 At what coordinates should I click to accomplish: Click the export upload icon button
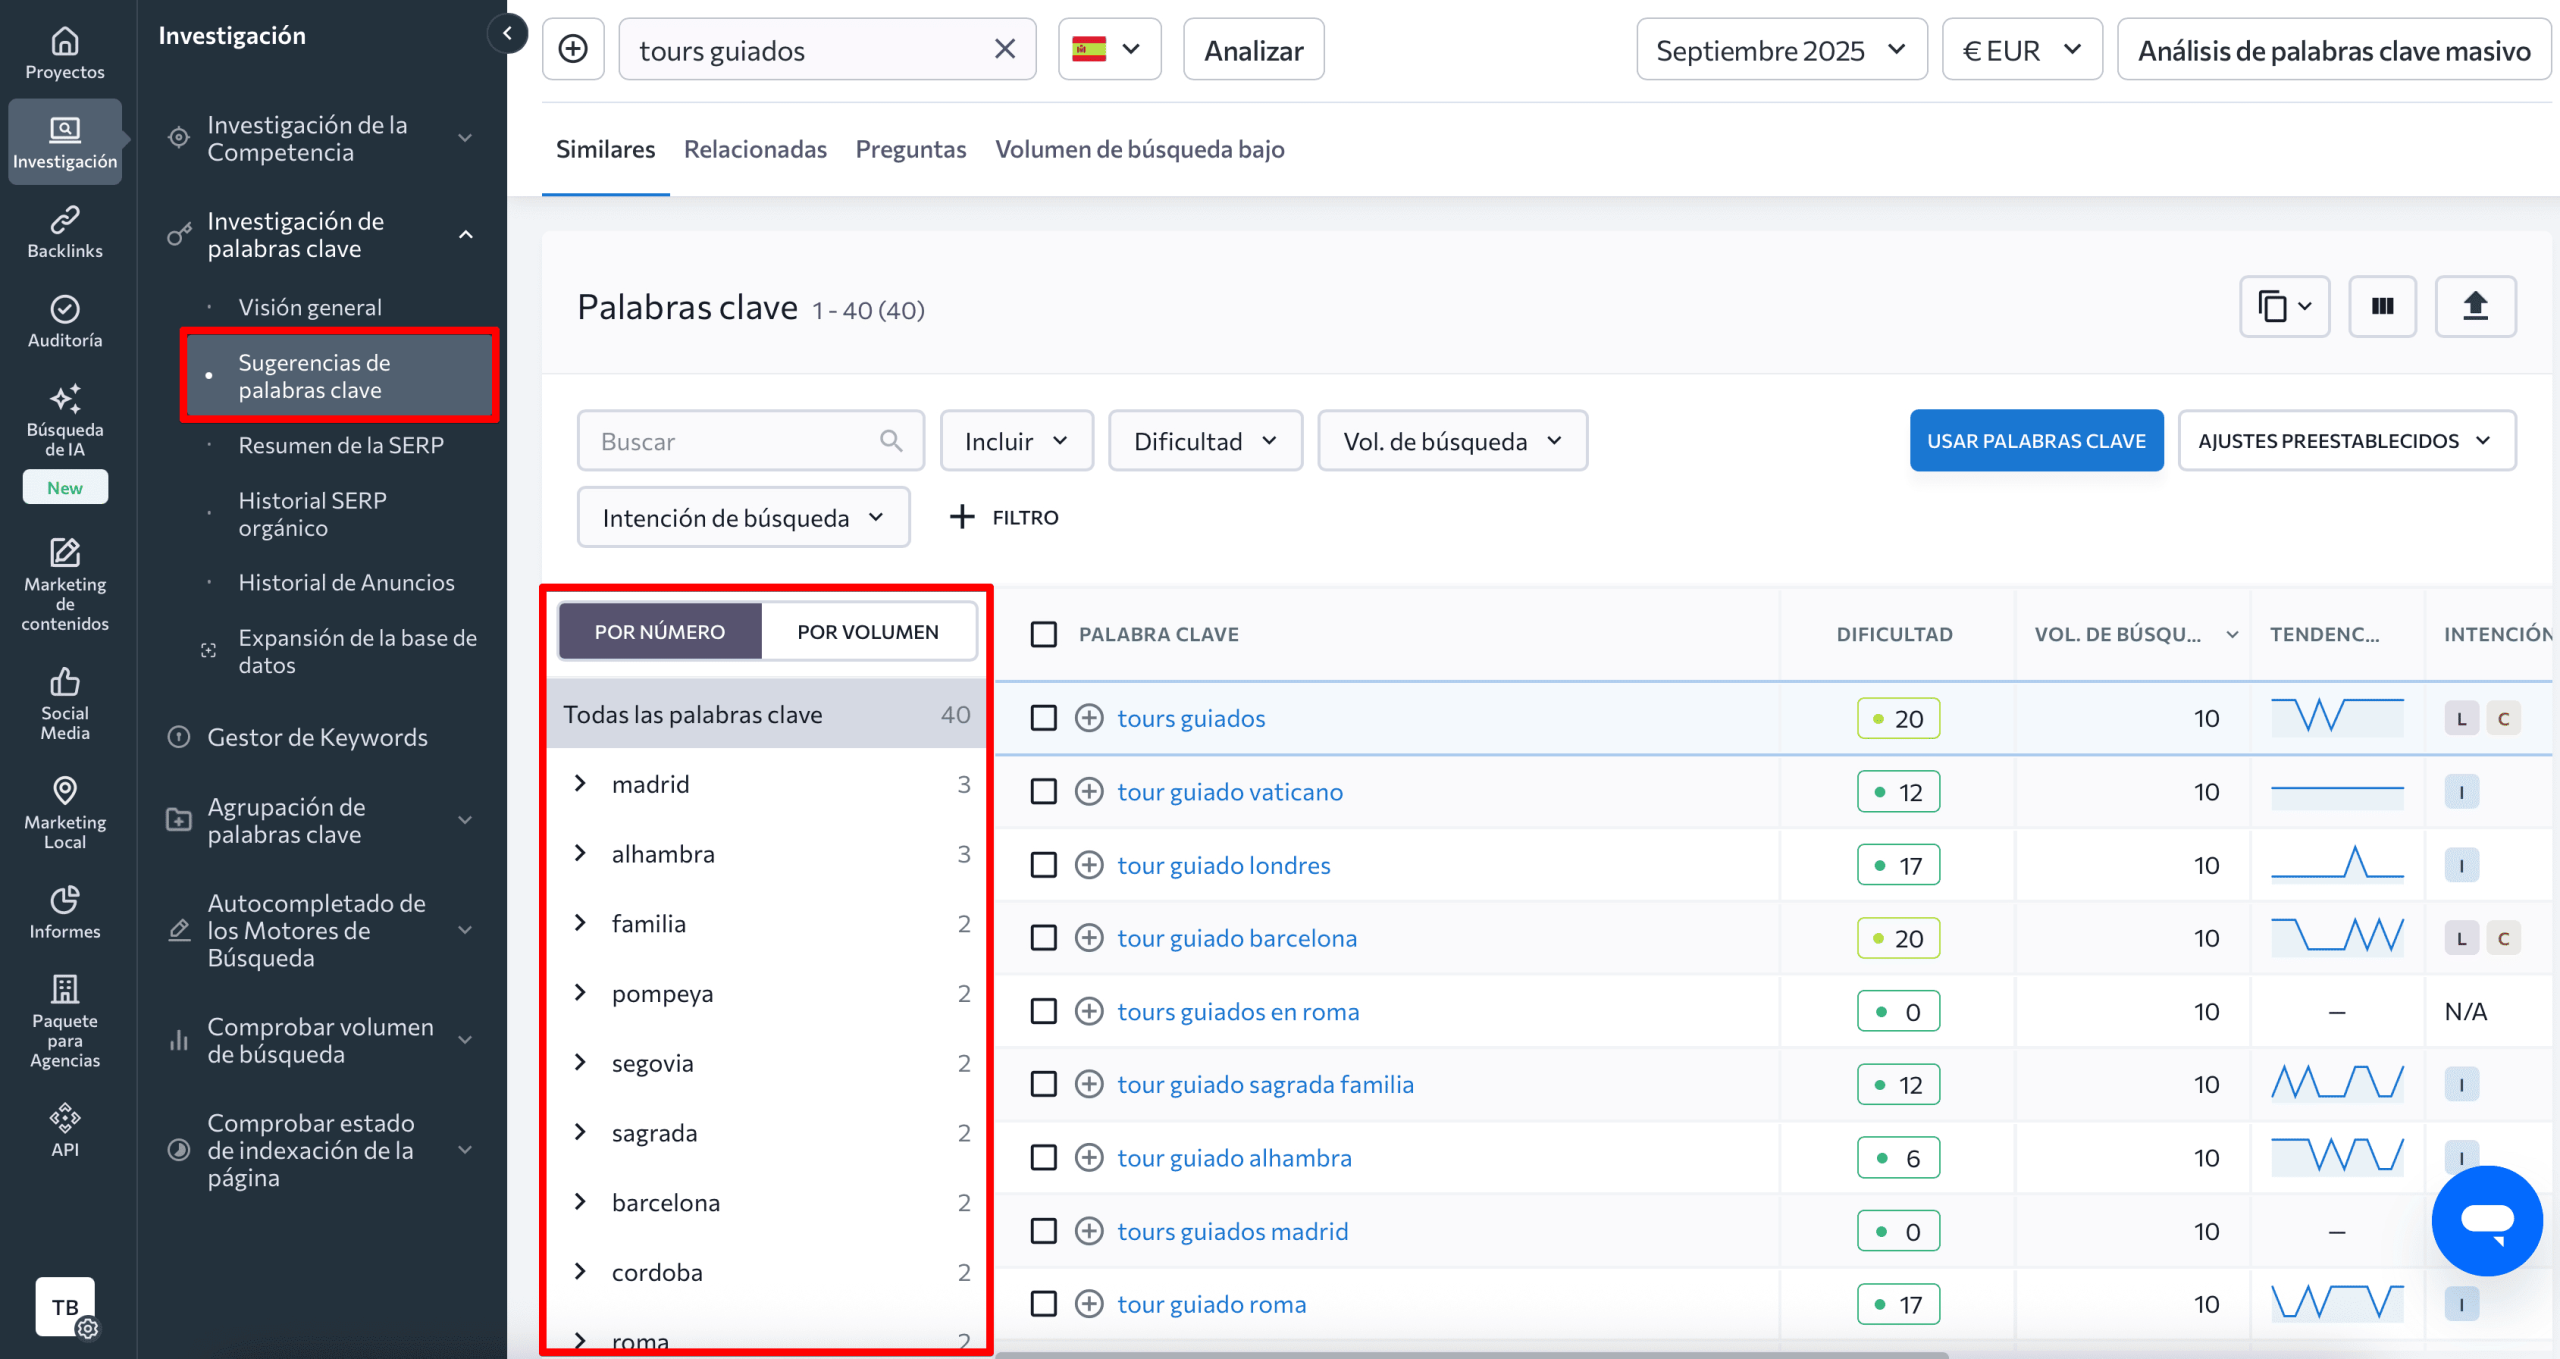pyautogui.click(x=2474, y=306)
